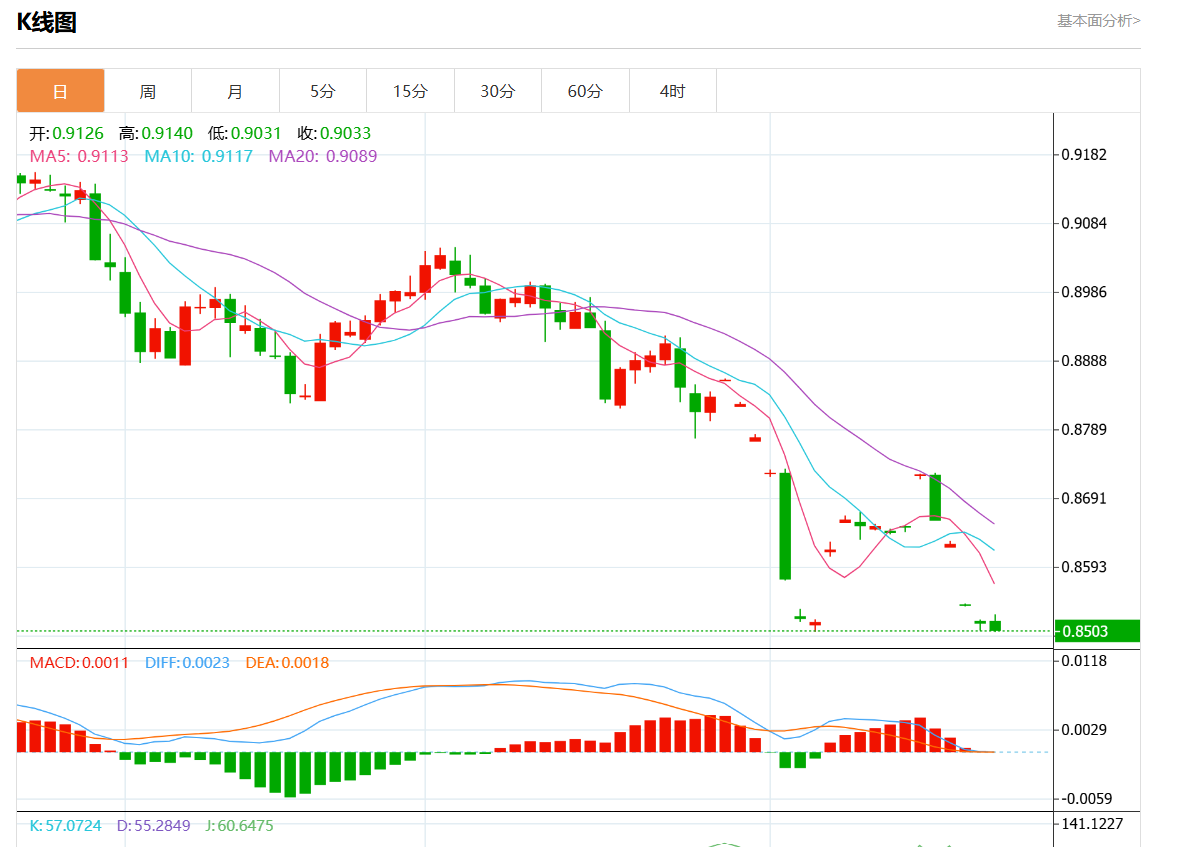Click the red MACD value label
The height and width of the screenshot is (847, 1182).
click(x=79, y=662)
